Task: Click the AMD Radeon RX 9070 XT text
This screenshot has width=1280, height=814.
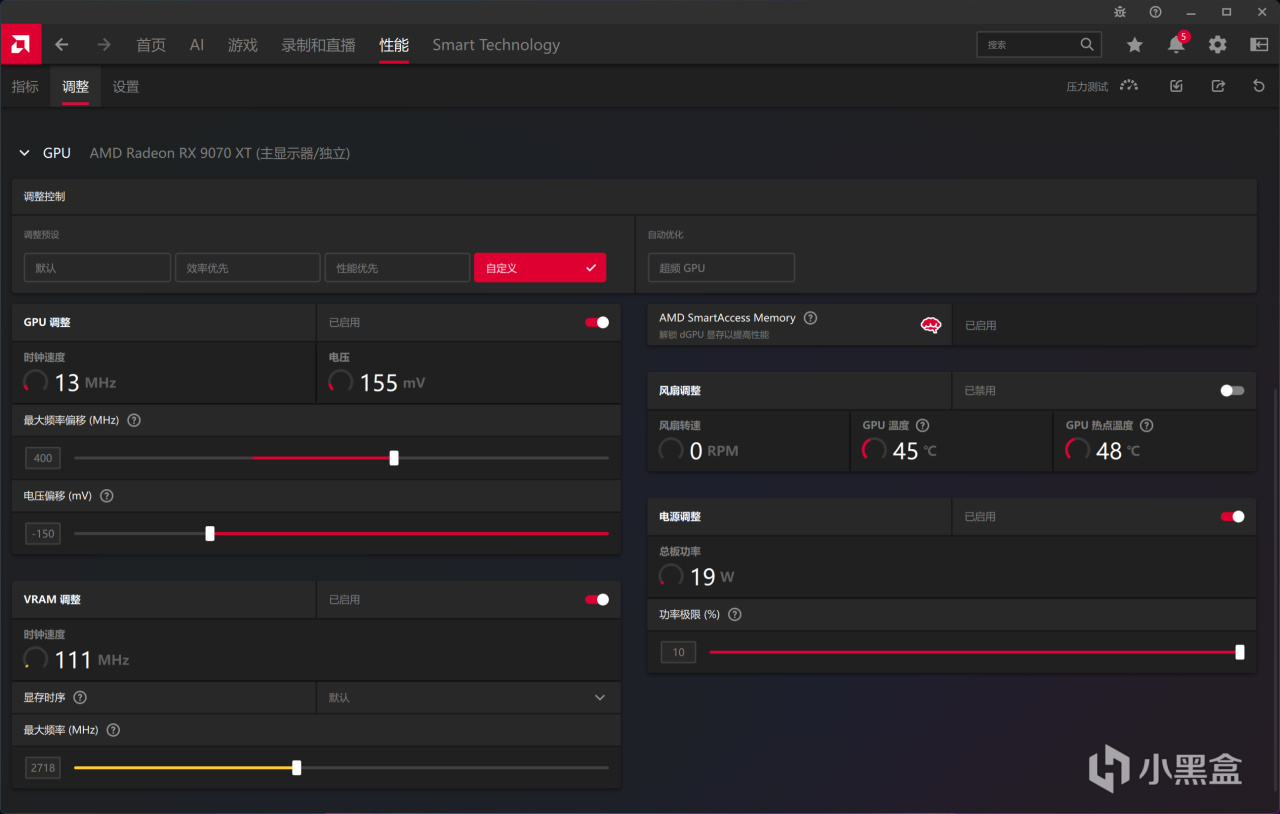Action: coord(220,153)
